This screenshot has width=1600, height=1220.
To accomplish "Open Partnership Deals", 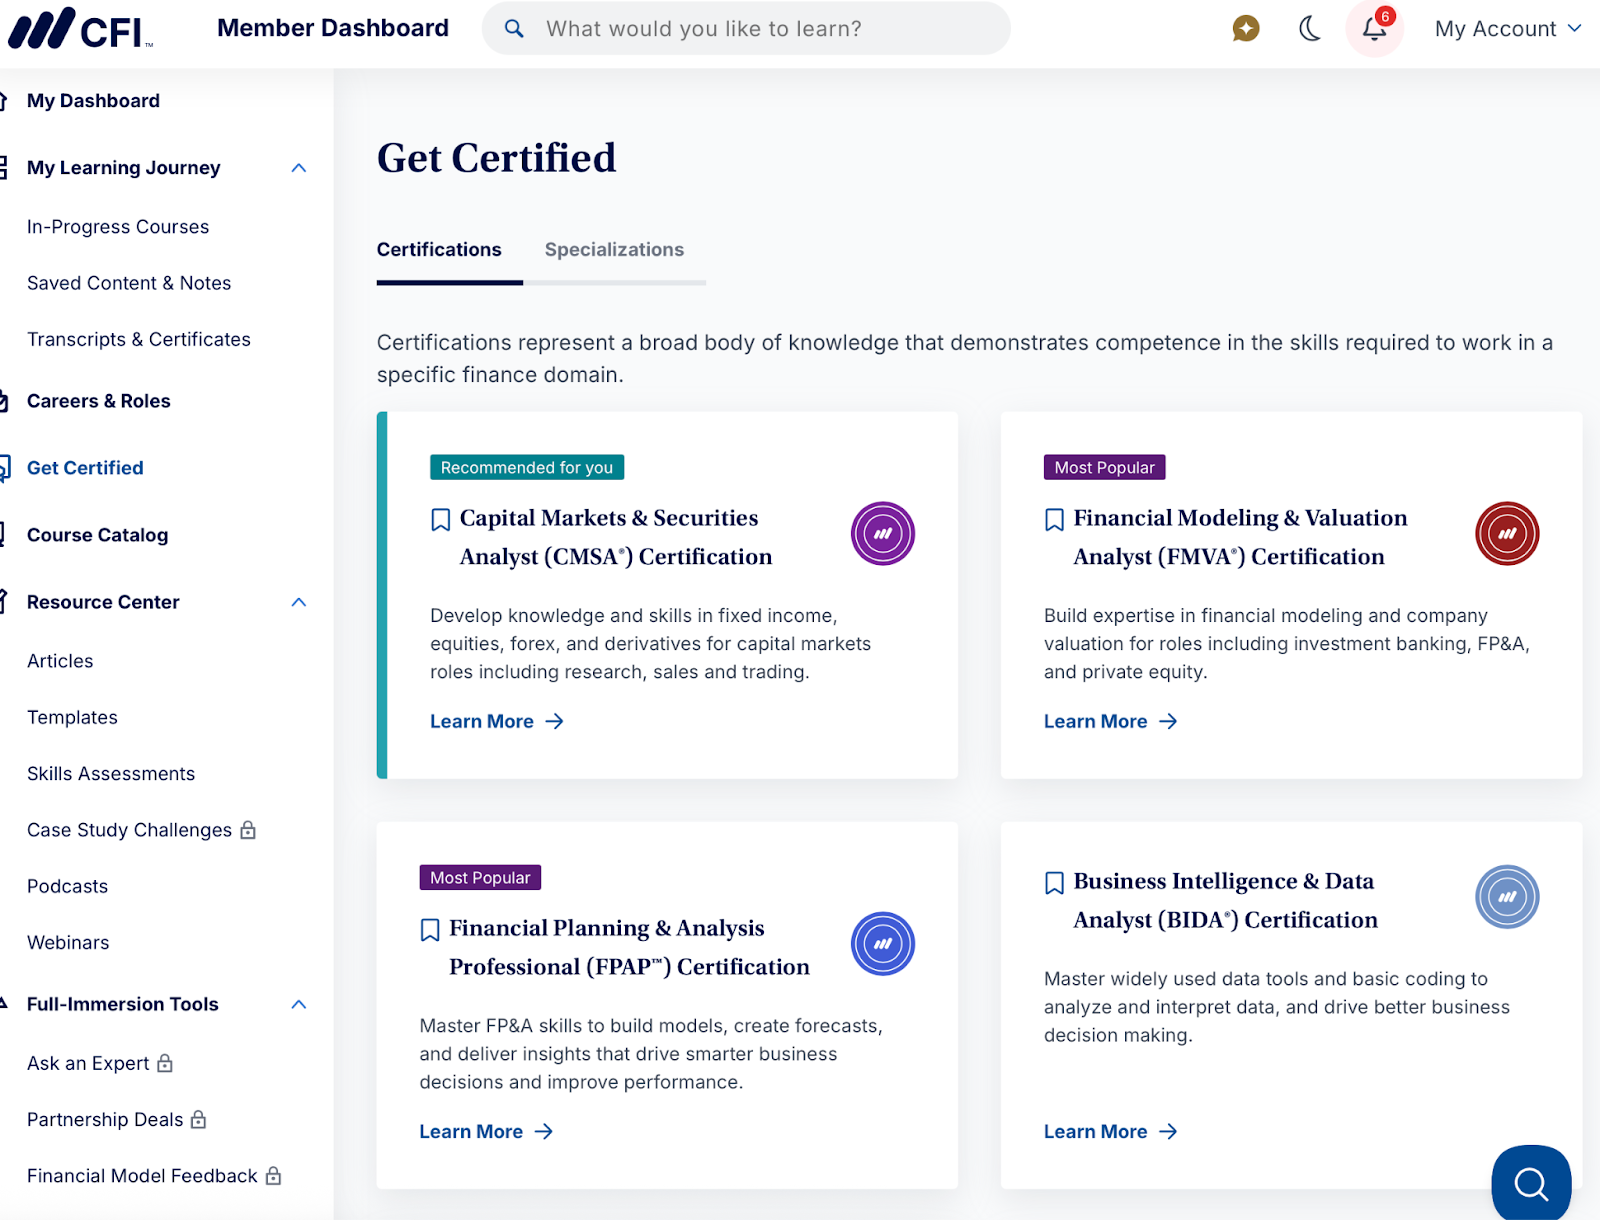I will click(x=105, y=1120).
